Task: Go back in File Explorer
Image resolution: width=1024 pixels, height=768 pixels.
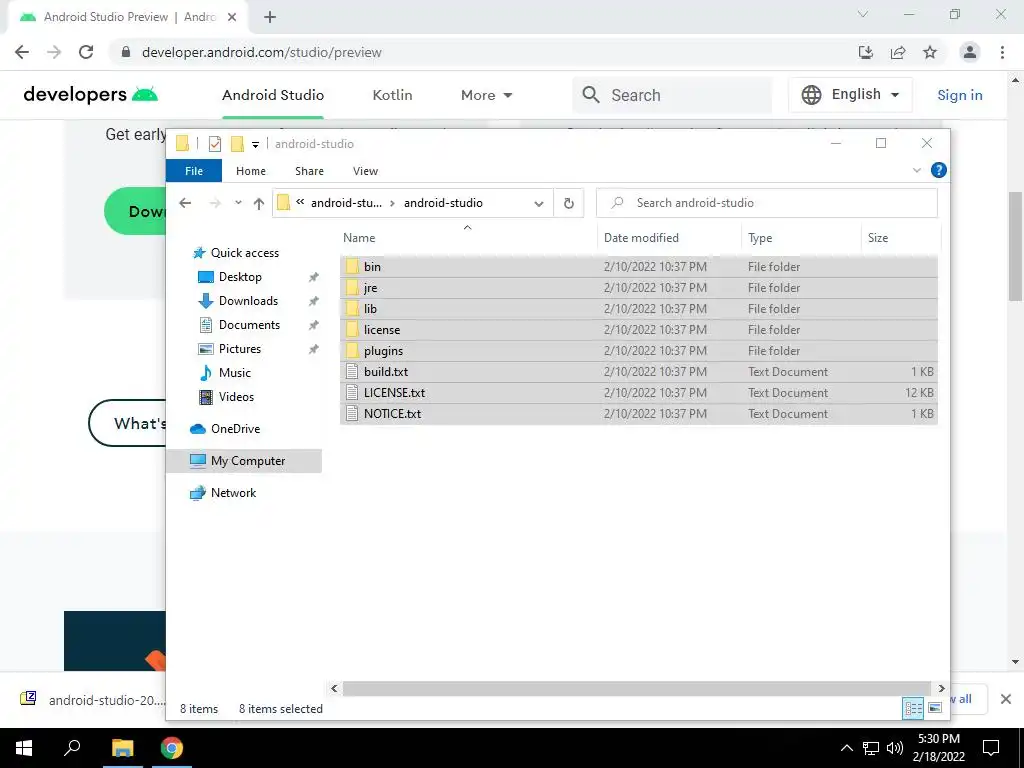Action: (185, 203)
